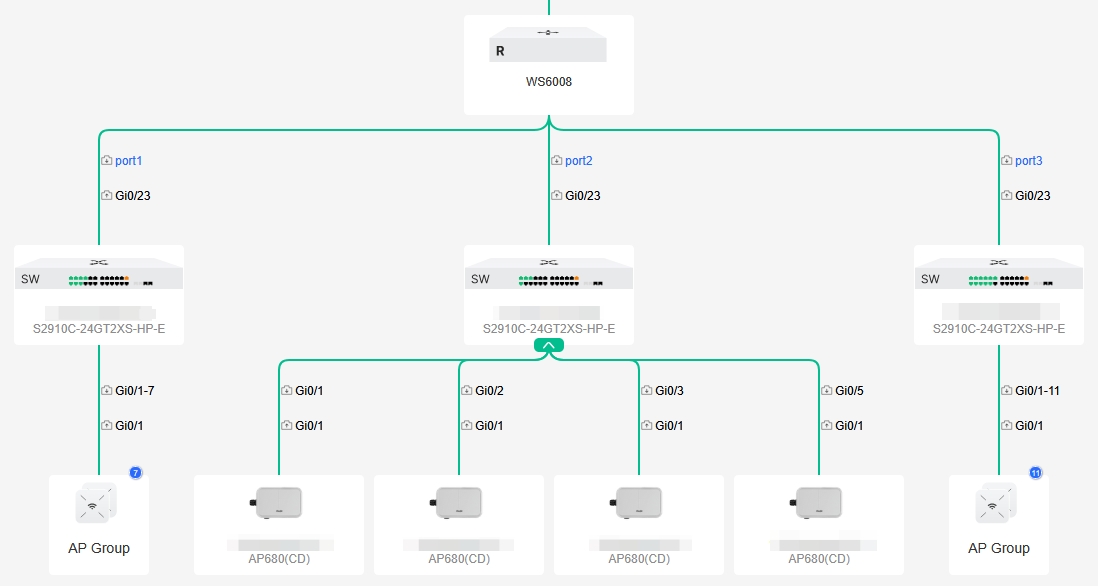This screenshot has height=586, width=1098.
Task: Click the blue 7 count badge
Action: [x=136, y=473]
